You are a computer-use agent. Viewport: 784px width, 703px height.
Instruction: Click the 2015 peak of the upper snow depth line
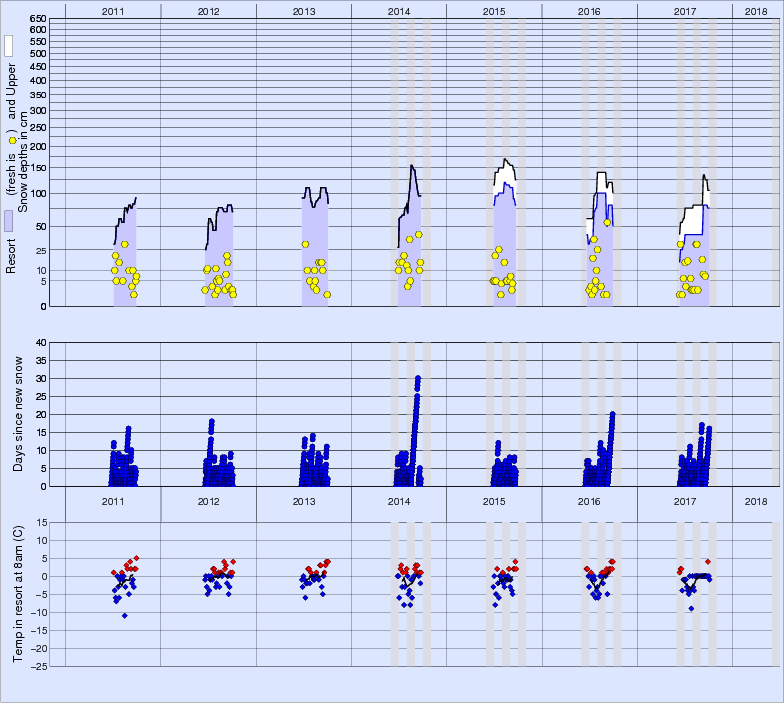pyautogui.click(x=507, y=160)
